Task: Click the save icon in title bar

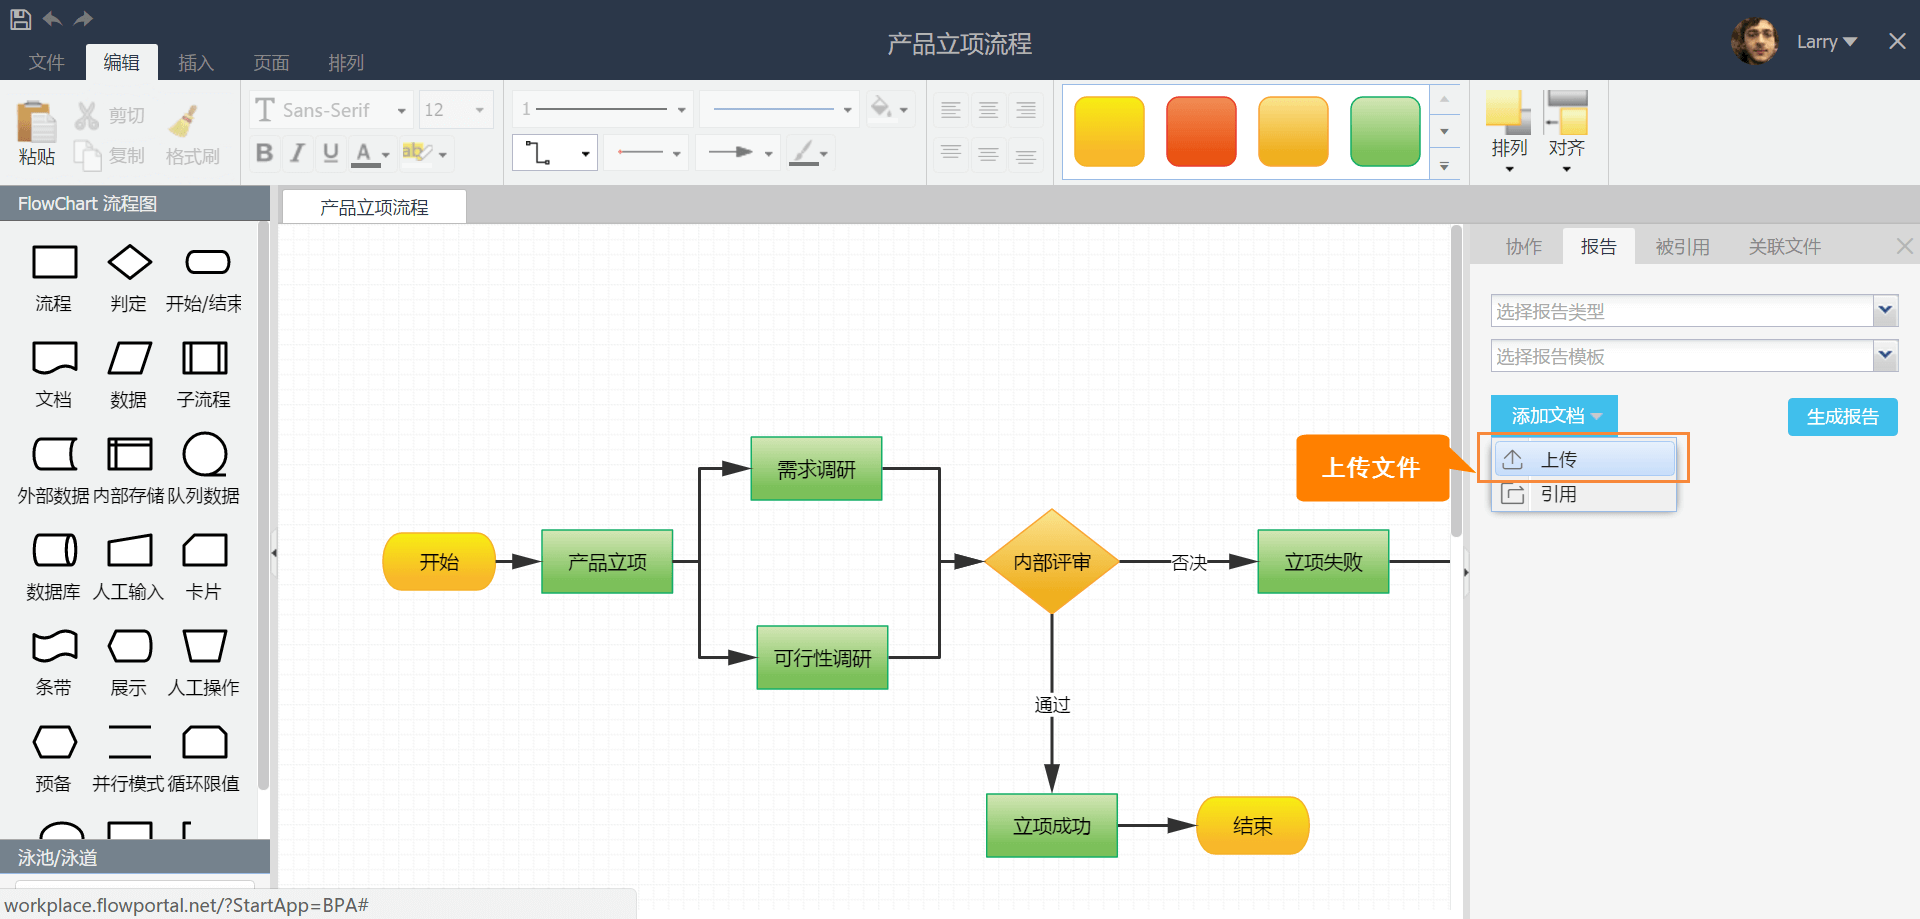Action: coord(20,19)
